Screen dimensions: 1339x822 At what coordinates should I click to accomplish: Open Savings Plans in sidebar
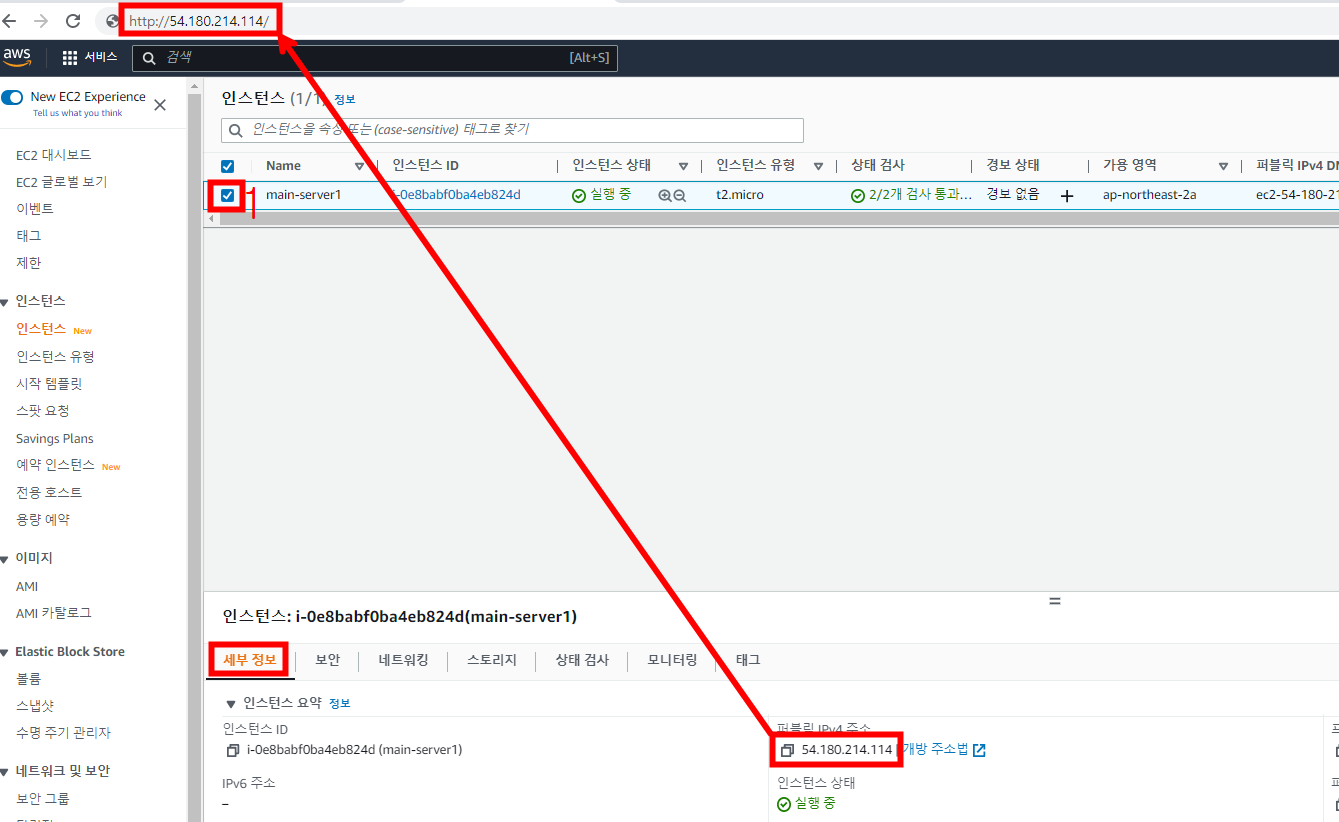[55, 439]
